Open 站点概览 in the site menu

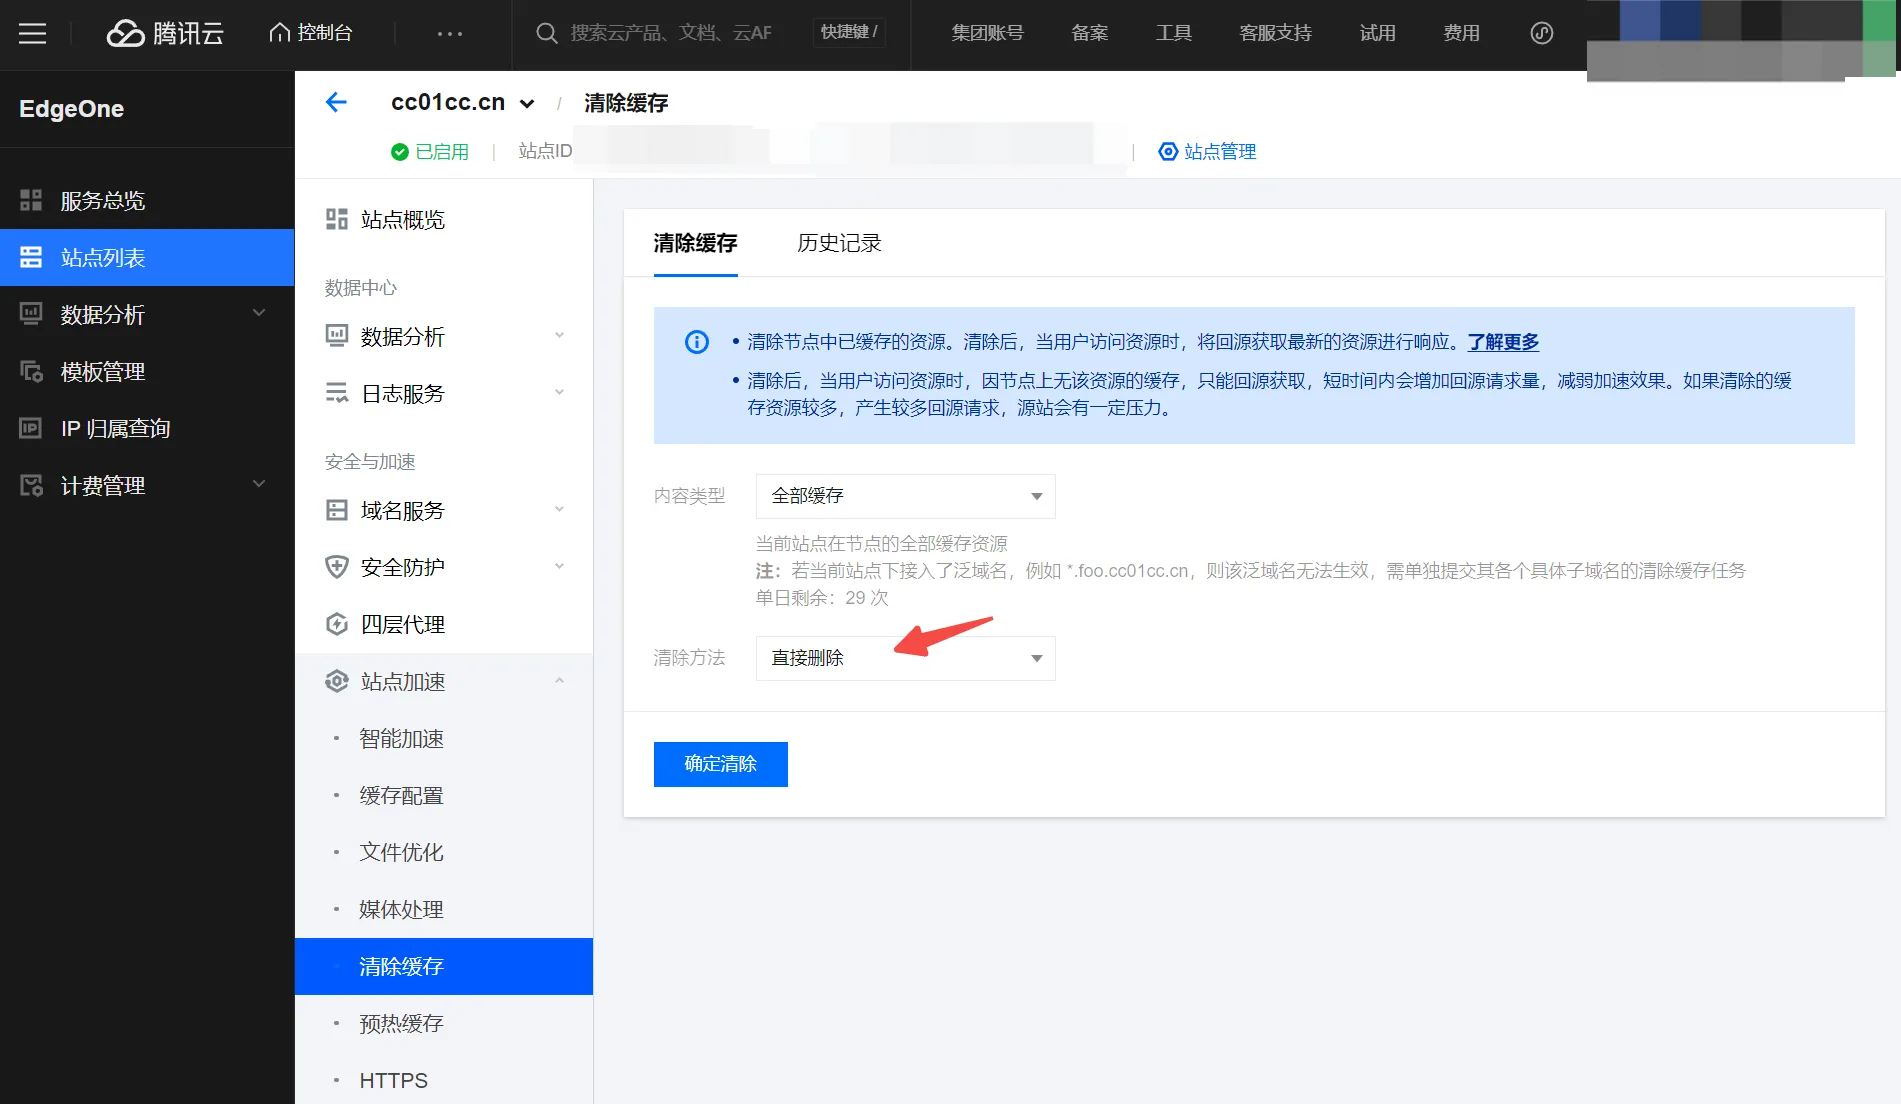[444, 219]
